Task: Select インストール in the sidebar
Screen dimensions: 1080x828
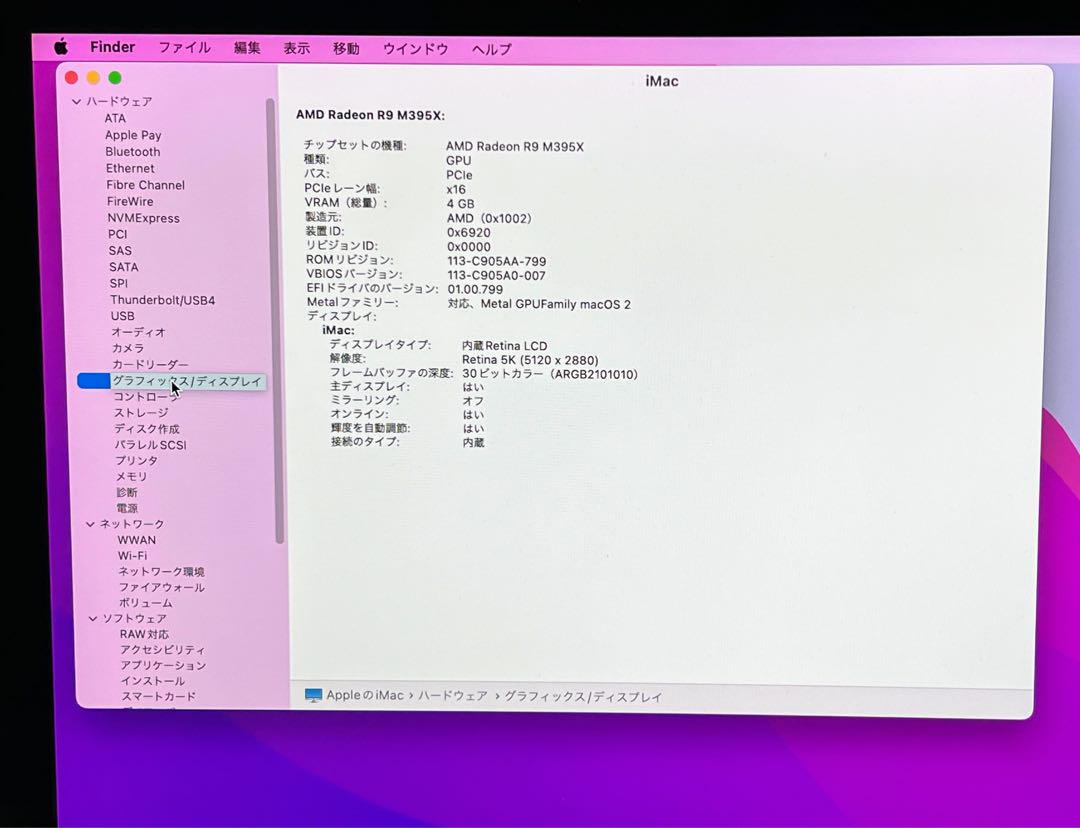Action: point(153,681)
